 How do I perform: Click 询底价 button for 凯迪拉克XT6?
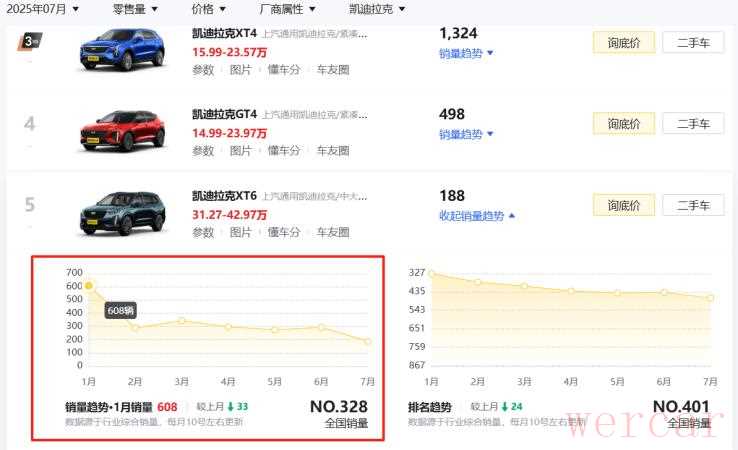[x=623, y=205]
